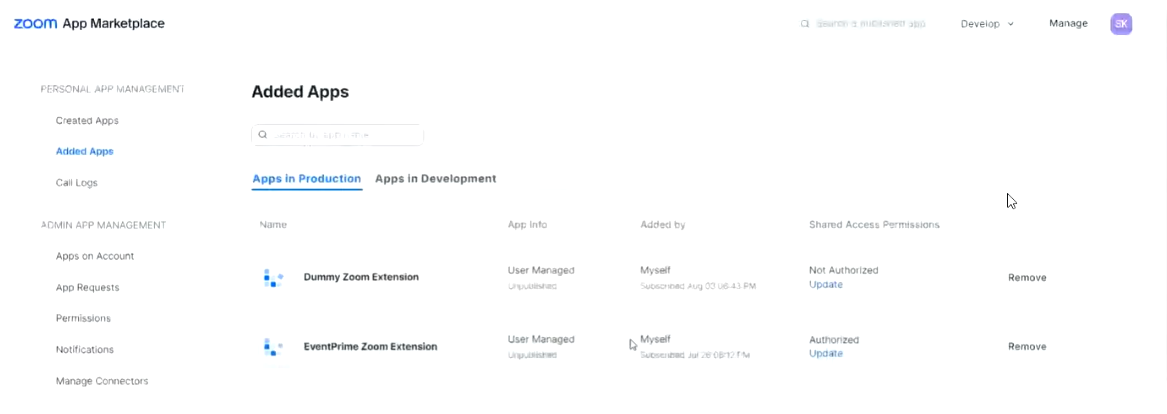
Task: Switch to Apps in Development tab
Action: click(x=435, y=179)
